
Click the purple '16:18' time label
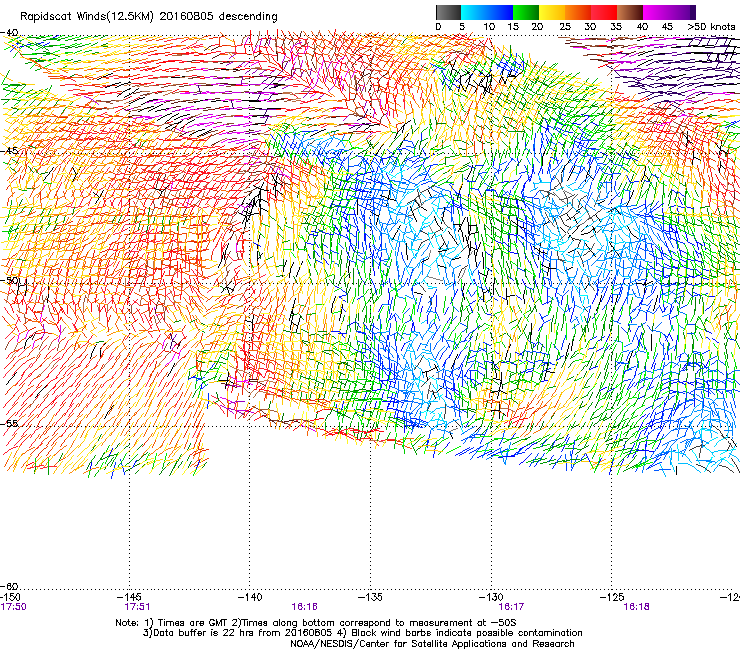click(x=636, y=607)
